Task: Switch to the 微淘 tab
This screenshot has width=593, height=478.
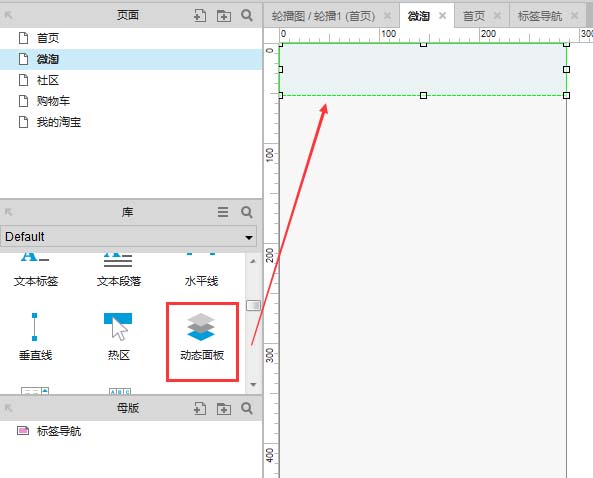Action: tap(418, 16)
